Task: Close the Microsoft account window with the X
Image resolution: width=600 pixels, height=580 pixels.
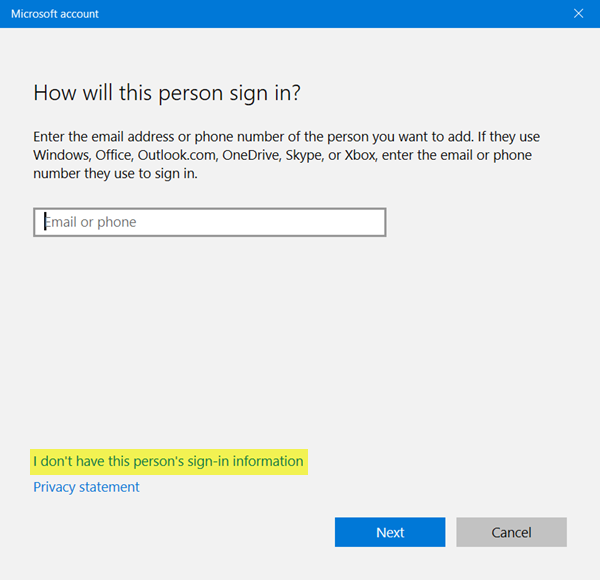Action: 579,13
